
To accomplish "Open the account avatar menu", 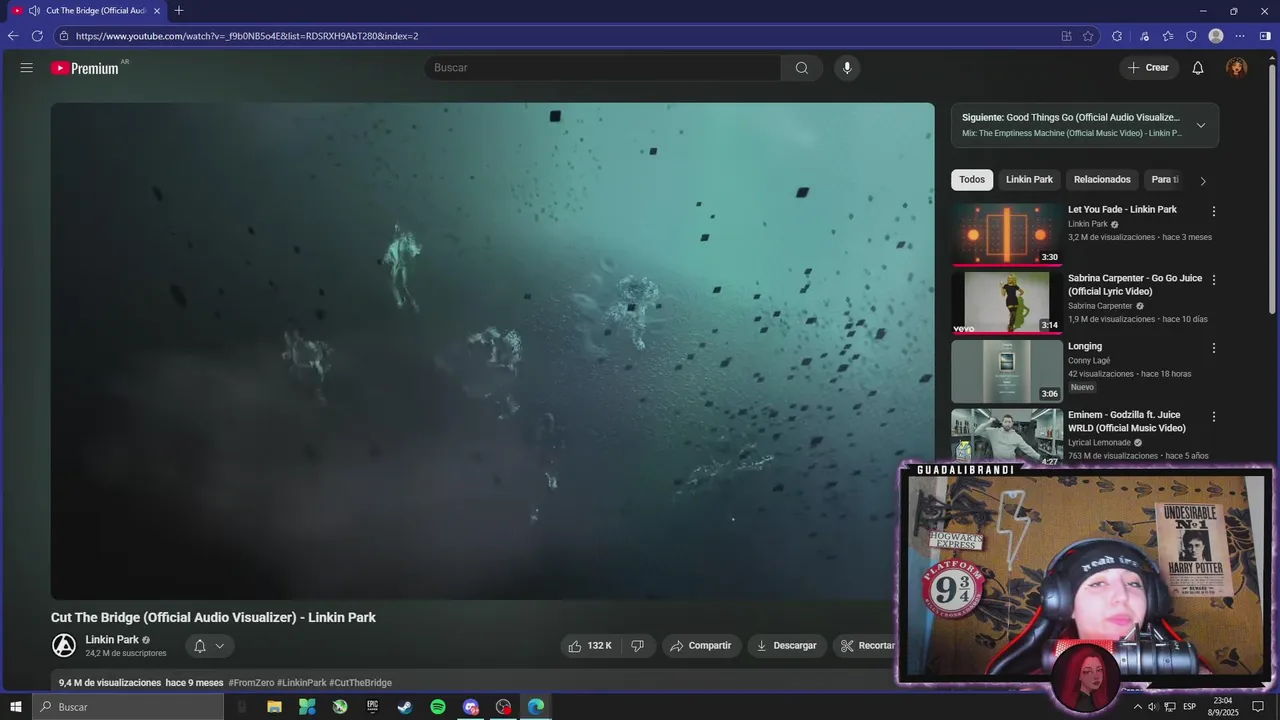I will pyautogui.click(x=1237, y=68).
